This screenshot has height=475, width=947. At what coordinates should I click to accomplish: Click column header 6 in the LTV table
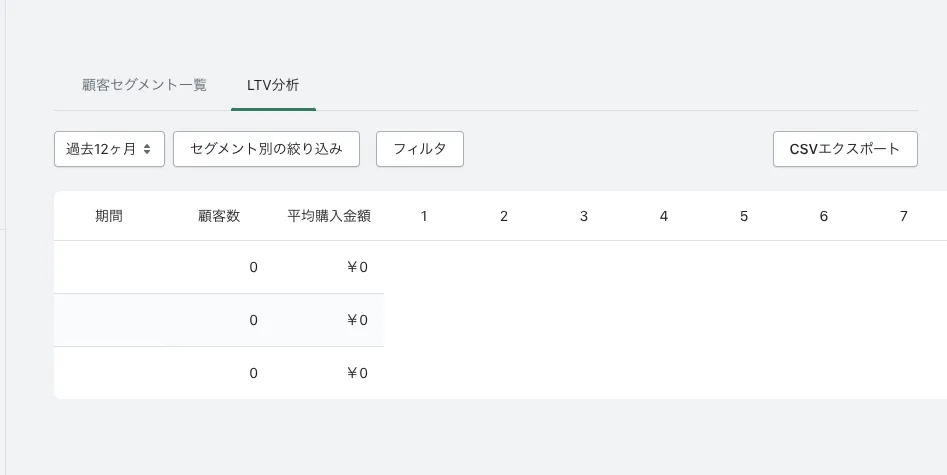click(824, 216)
